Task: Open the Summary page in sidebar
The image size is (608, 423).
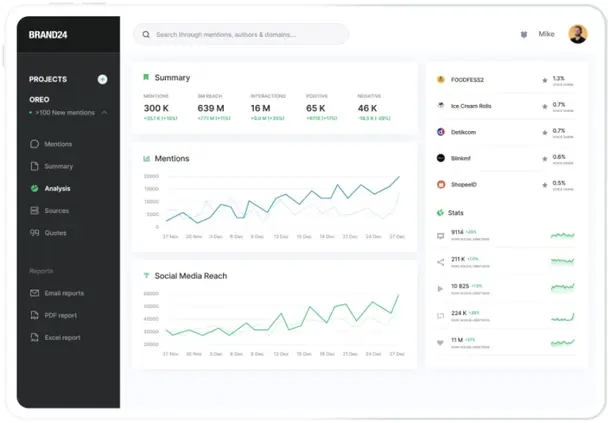Action: pyautogui.click(x=58, y=166)
